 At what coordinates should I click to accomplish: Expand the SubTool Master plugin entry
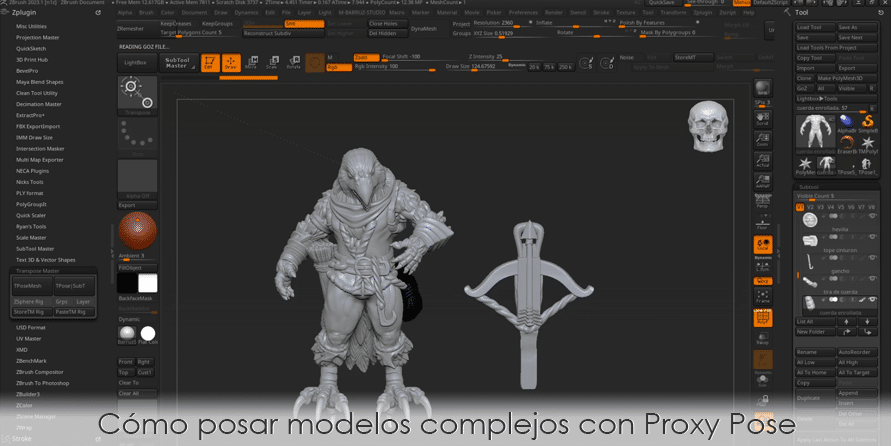pos(35,249)
